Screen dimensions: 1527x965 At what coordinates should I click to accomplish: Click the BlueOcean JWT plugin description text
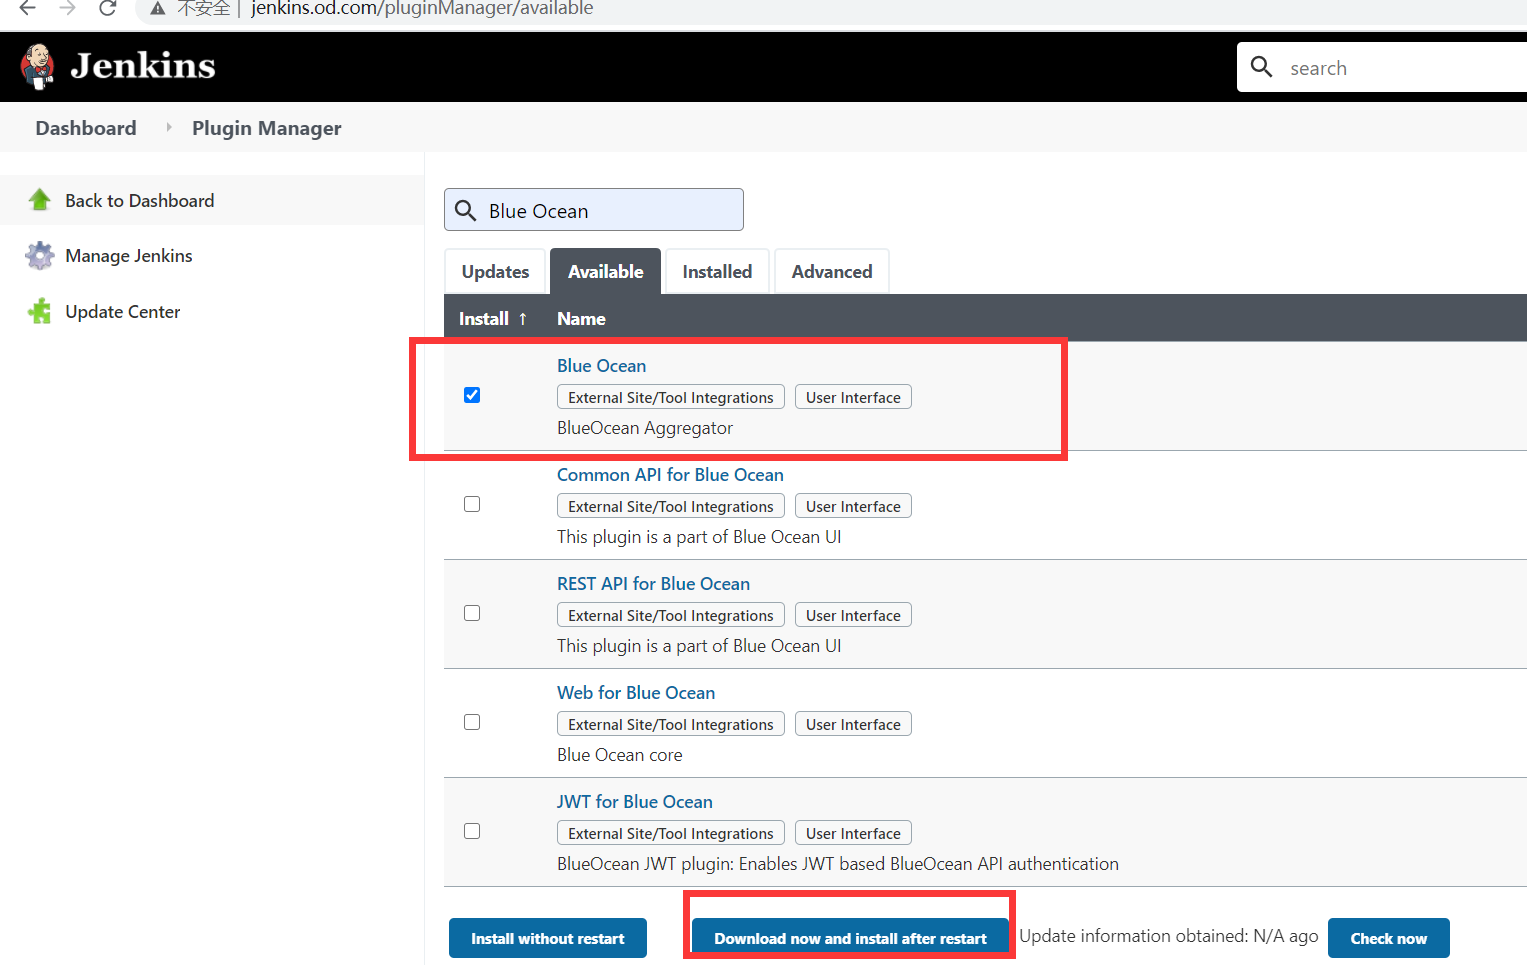tap(838, 864)
